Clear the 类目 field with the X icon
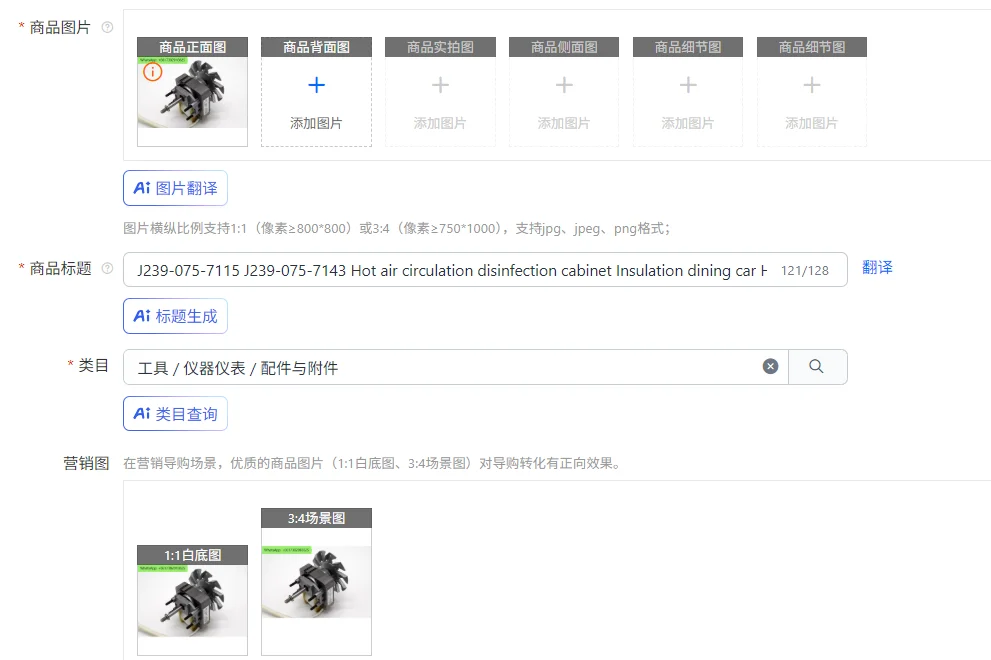Image resolution: width=991 pixels, height=660 pixels. pos(770,367)
